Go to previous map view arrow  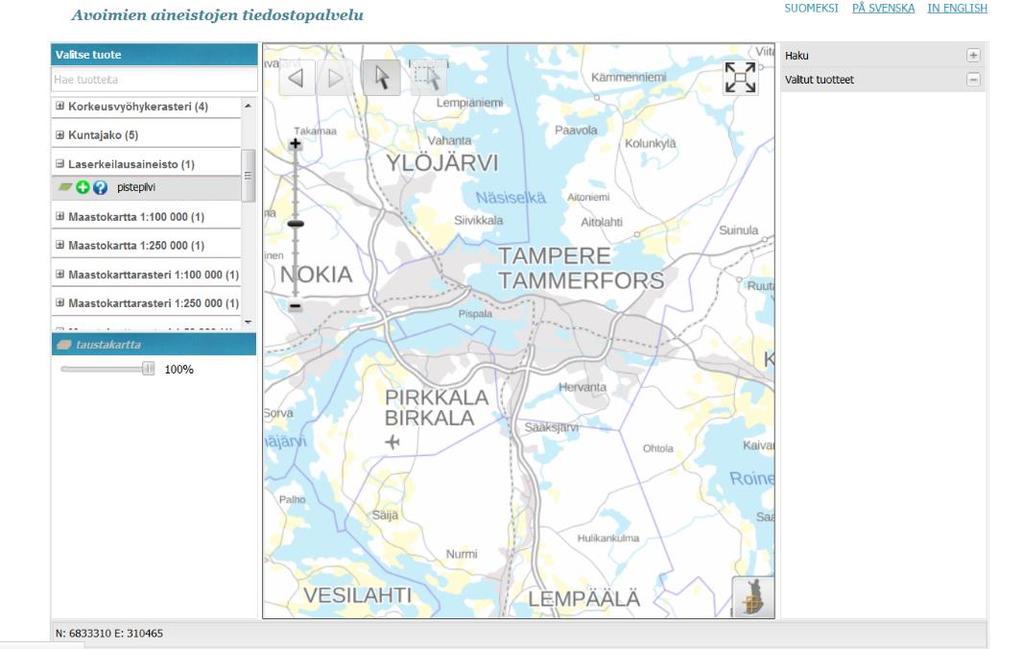coord(297,78)
